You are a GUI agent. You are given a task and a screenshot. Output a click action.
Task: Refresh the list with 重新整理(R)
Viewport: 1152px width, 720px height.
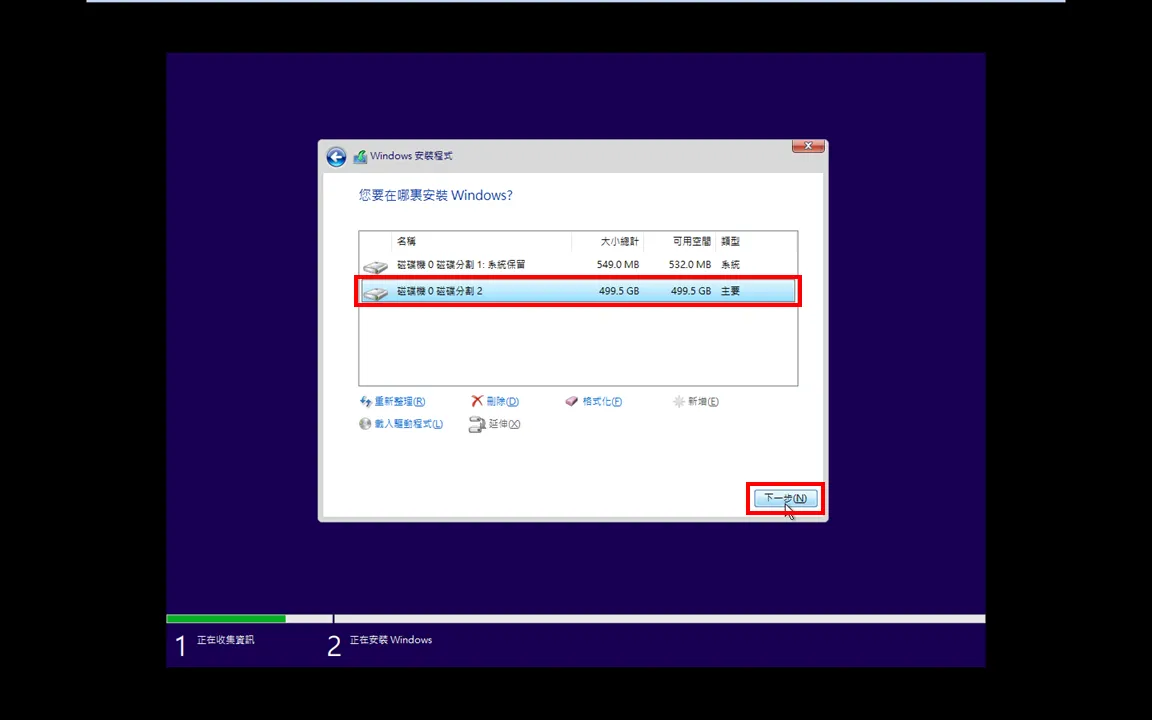click(400, 401)
